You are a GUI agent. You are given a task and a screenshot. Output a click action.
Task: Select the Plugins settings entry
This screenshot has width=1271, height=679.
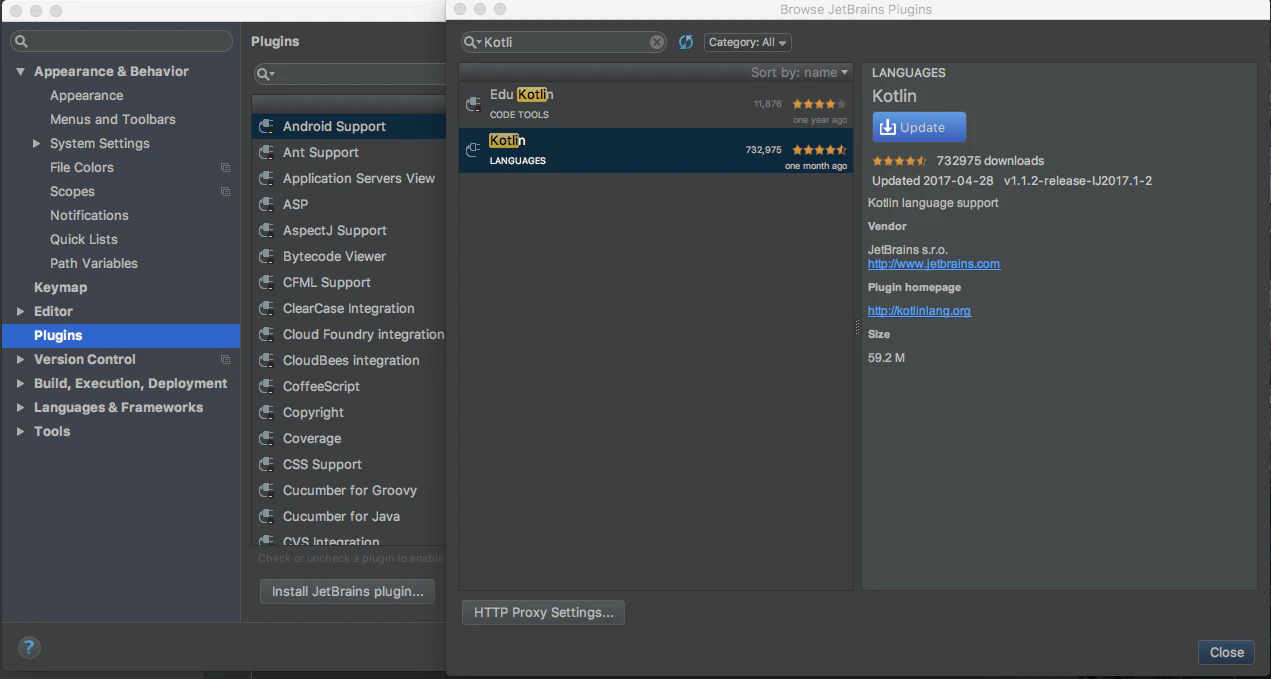point(120,335)
